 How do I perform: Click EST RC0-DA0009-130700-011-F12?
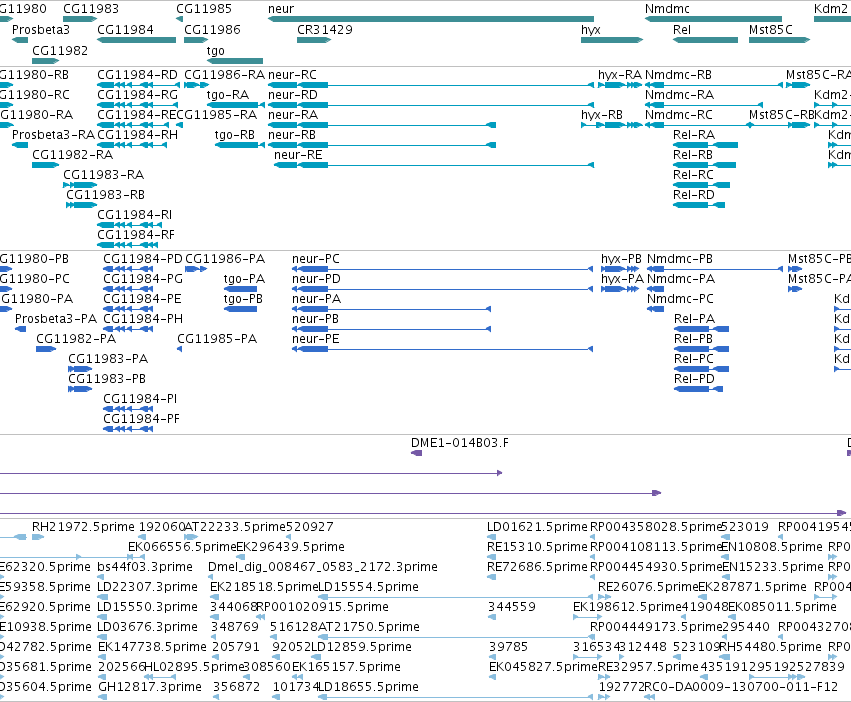pyautogui.click(x=740, y=687)
